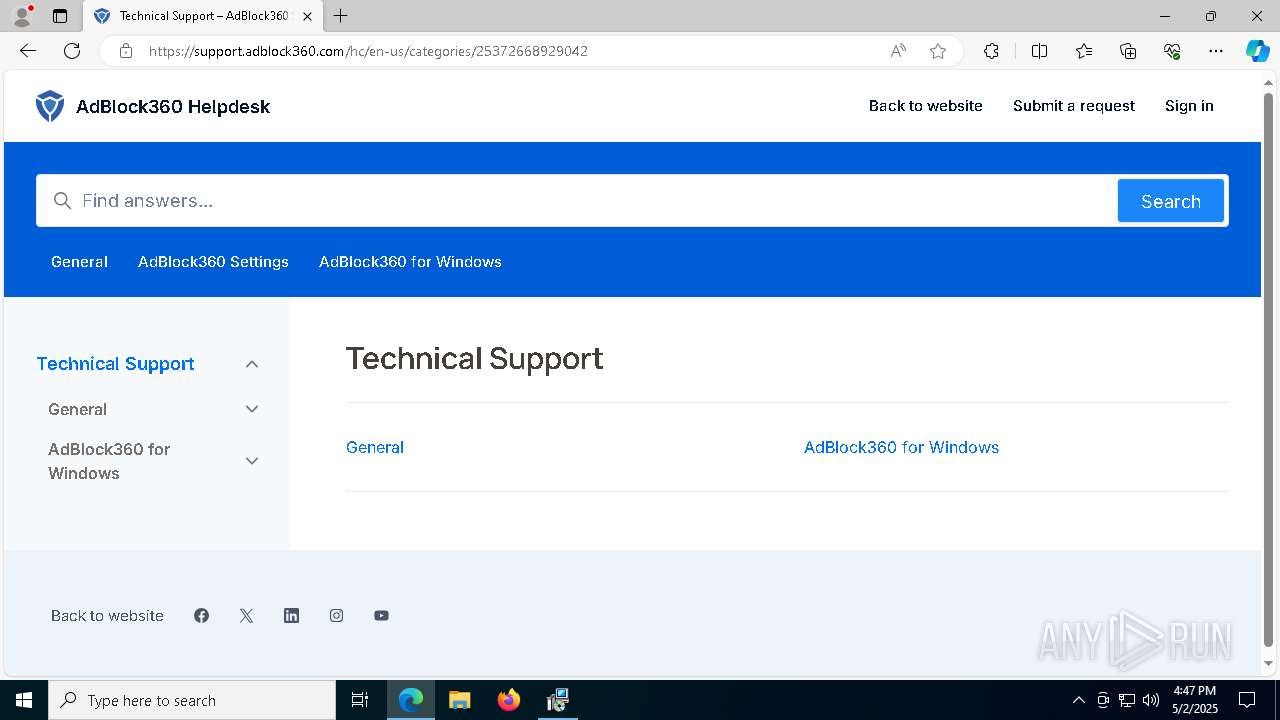Screen dimensions: 1280x720
Task: Collapse Technical Support sidebar section
Action: point(252,364)
